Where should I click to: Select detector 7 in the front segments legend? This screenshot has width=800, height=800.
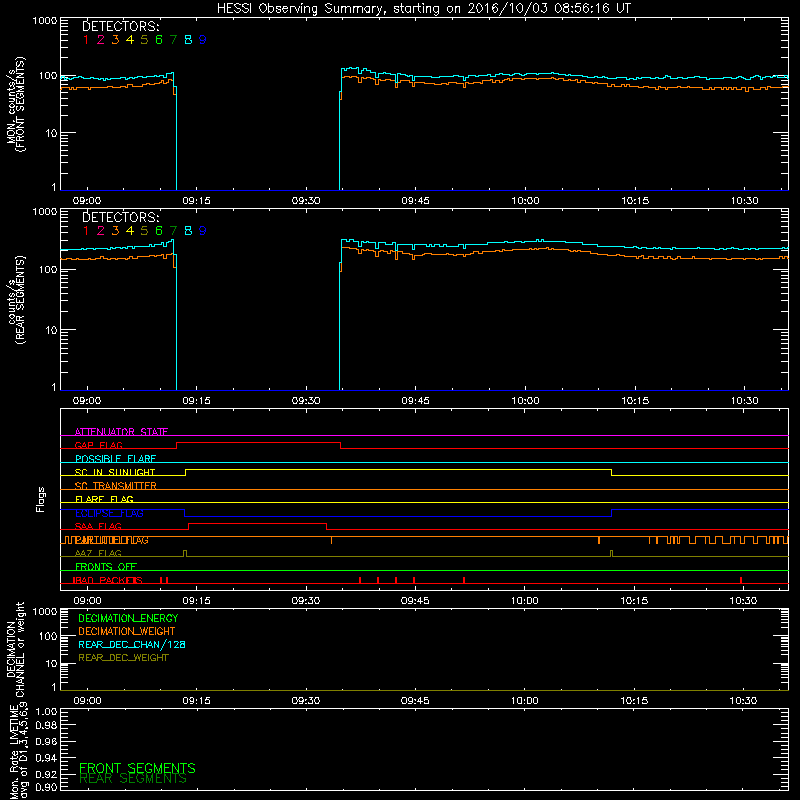click(x=173, y=40)
